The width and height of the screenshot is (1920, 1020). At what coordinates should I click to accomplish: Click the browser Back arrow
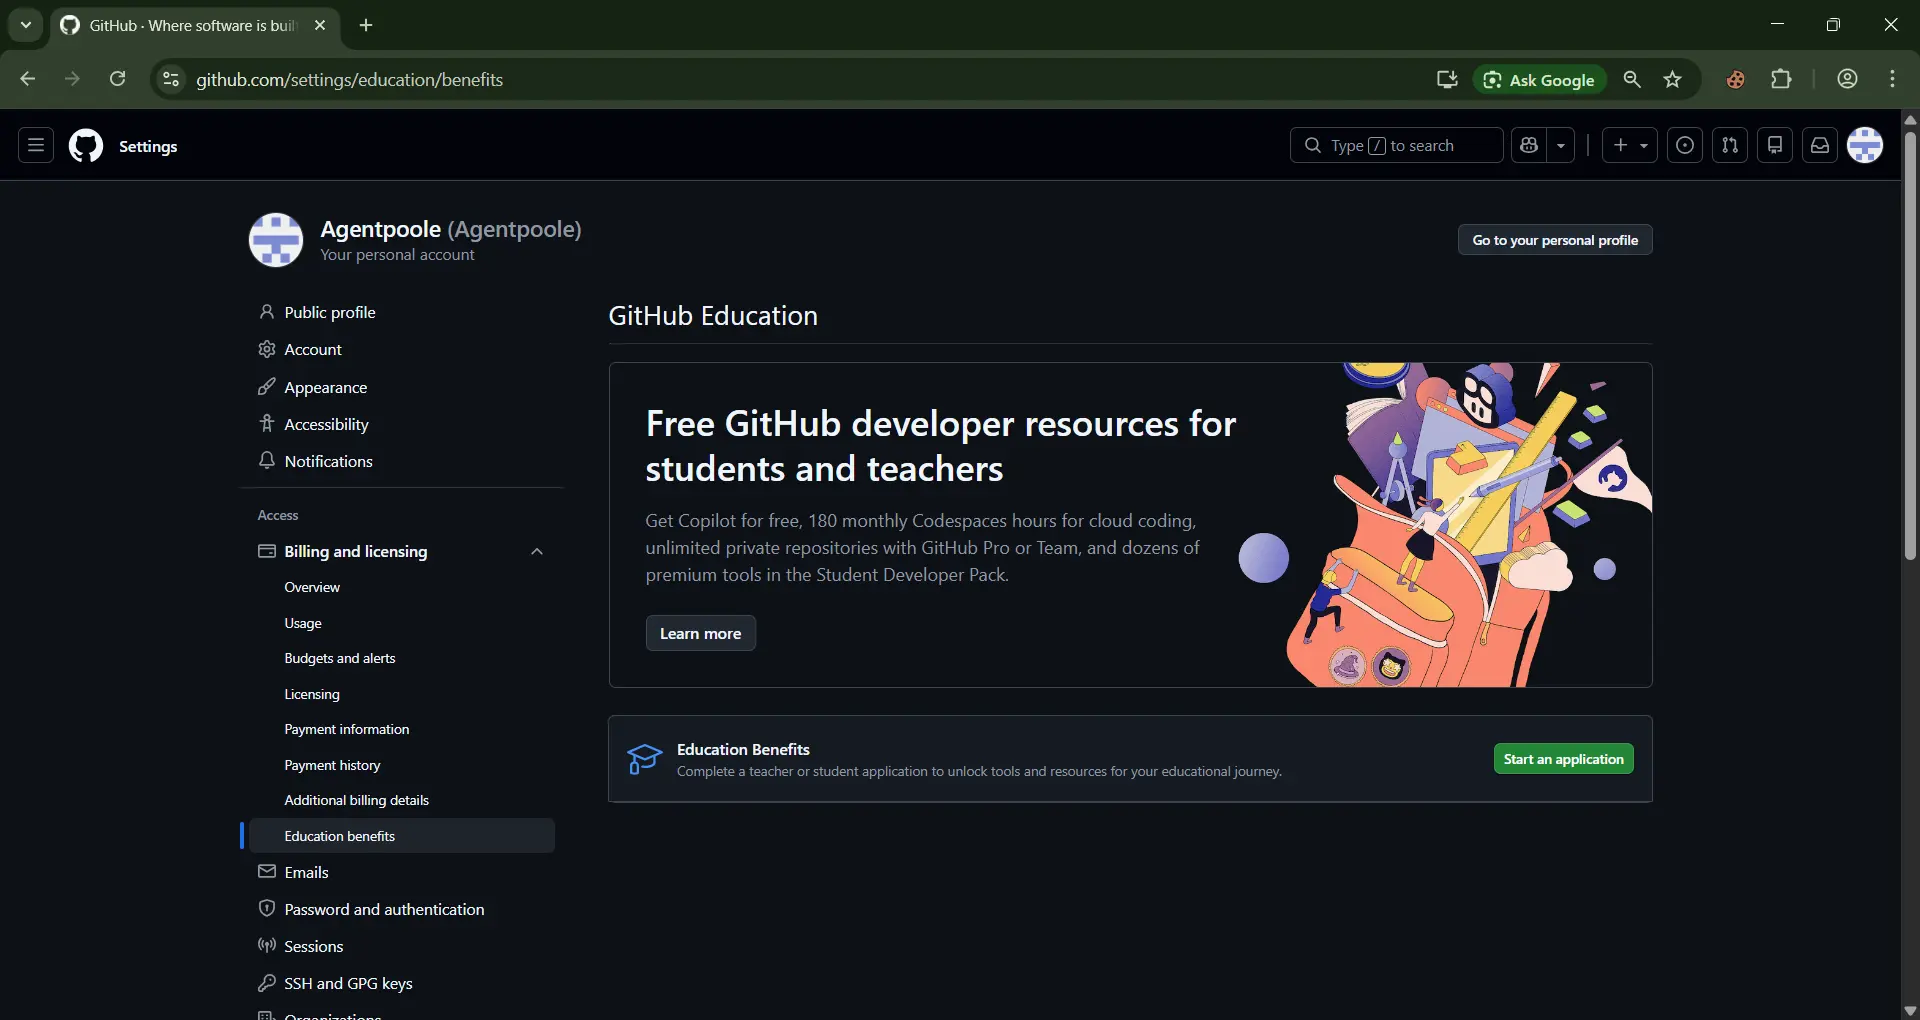27,79
